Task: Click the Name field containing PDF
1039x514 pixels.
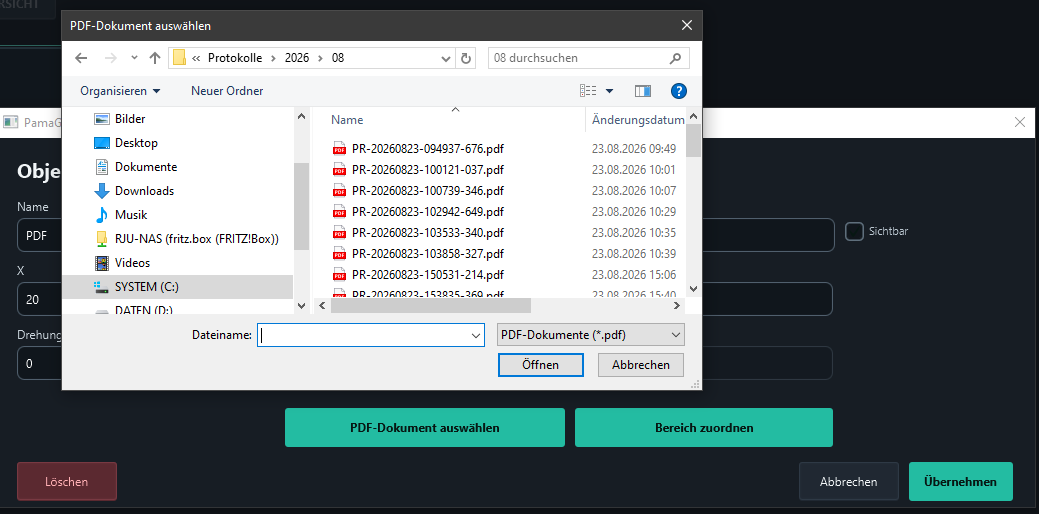Action: tap(40, 235)
